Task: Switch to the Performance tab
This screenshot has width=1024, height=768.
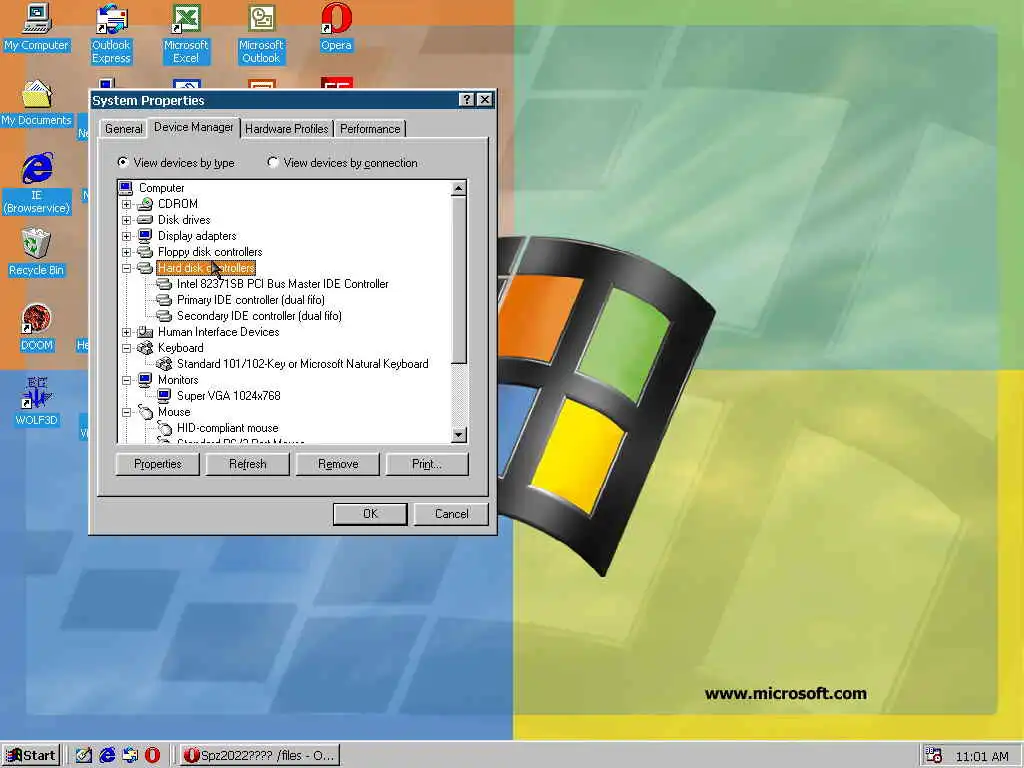Action: 370,129
